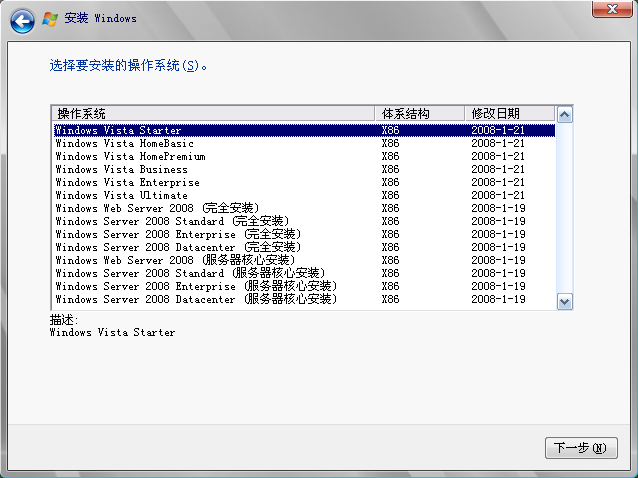Select Windows Vista Ultimate row
The width and height of the screenshot is (638, 478).
[304, 195]
